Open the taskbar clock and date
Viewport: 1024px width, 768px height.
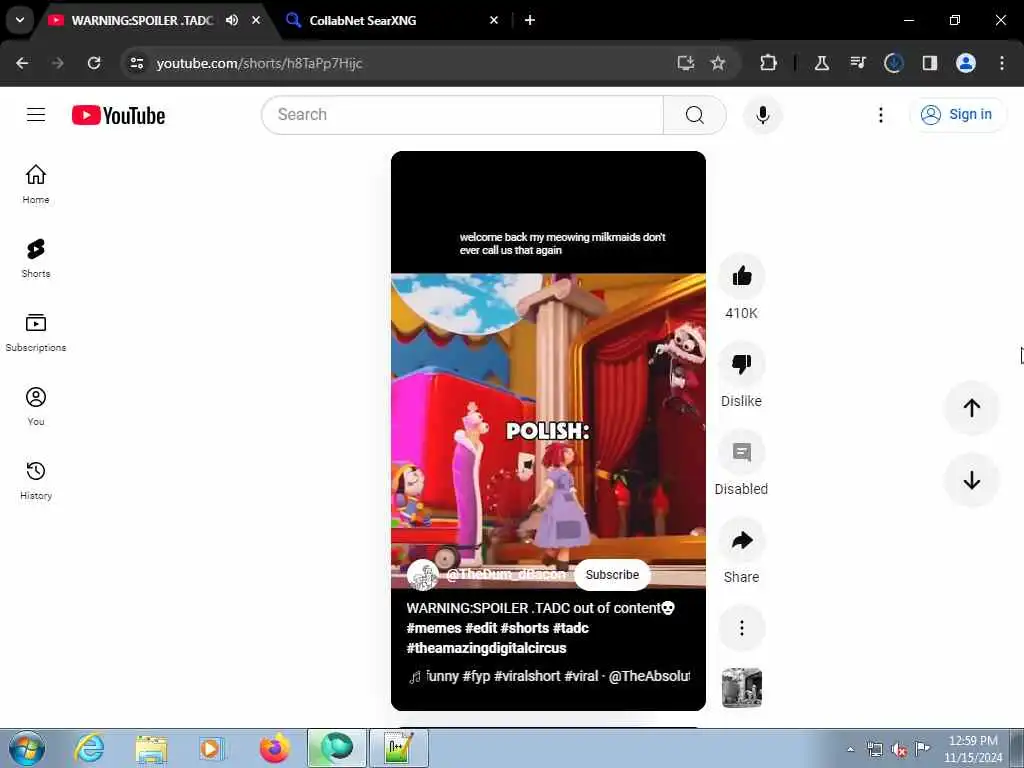pyautogui.click(x=973, y=749)
